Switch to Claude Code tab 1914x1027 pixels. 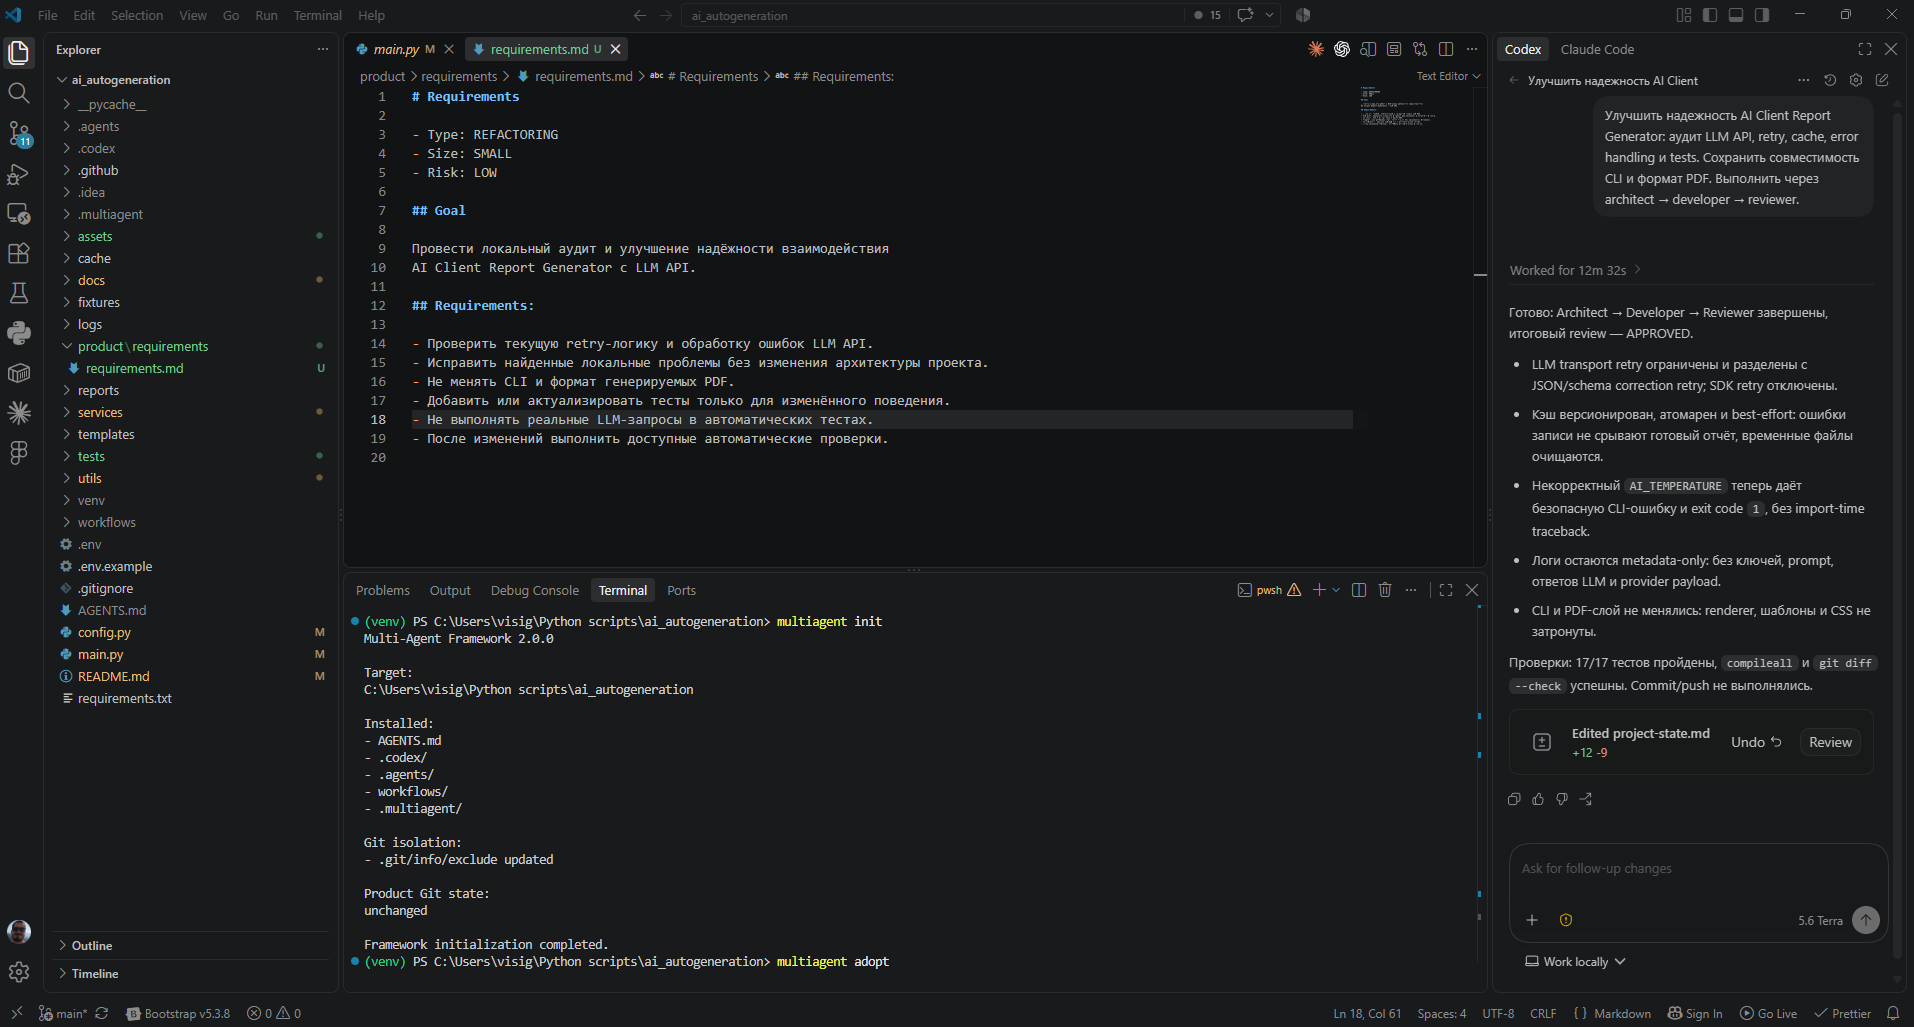(1597, 49)
